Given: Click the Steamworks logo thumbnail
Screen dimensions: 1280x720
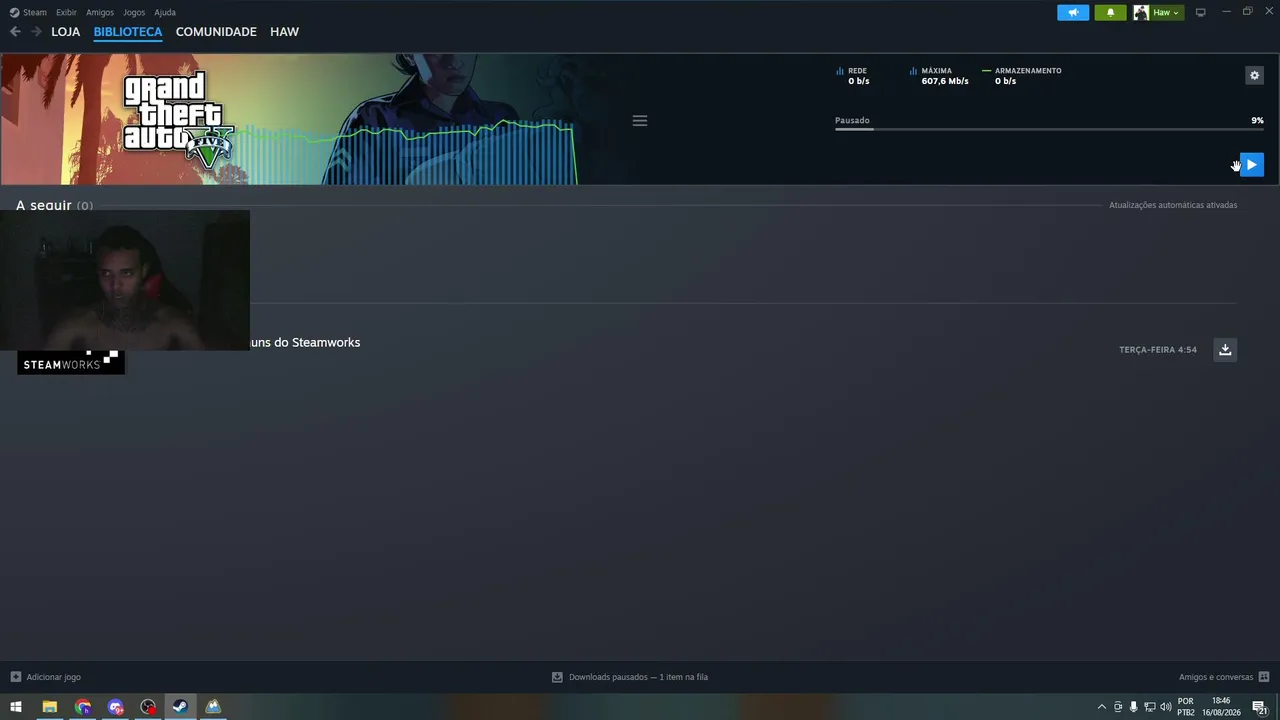Looking at the screenshot, I should [x=71, y=362].
